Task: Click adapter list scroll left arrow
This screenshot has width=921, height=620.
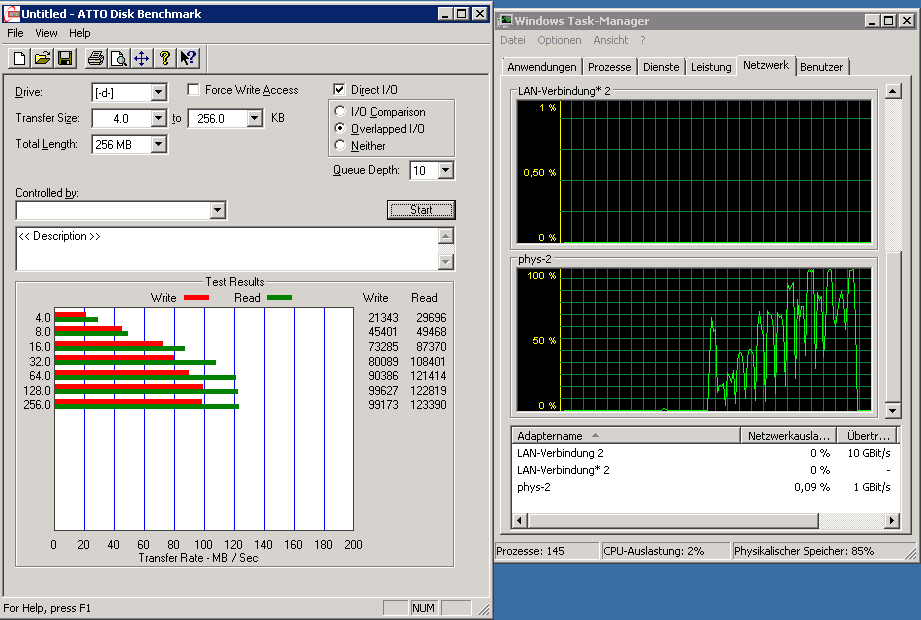Action: [519, 520]
